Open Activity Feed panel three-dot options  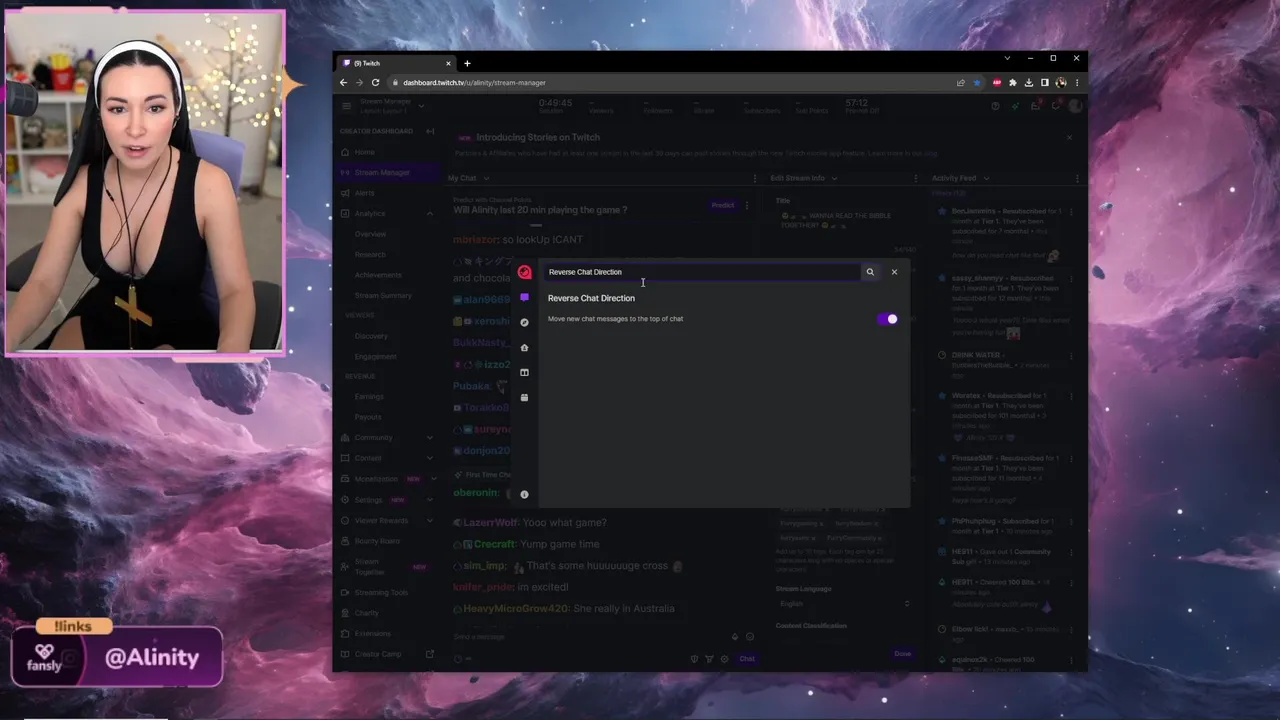pos(1077,178)
